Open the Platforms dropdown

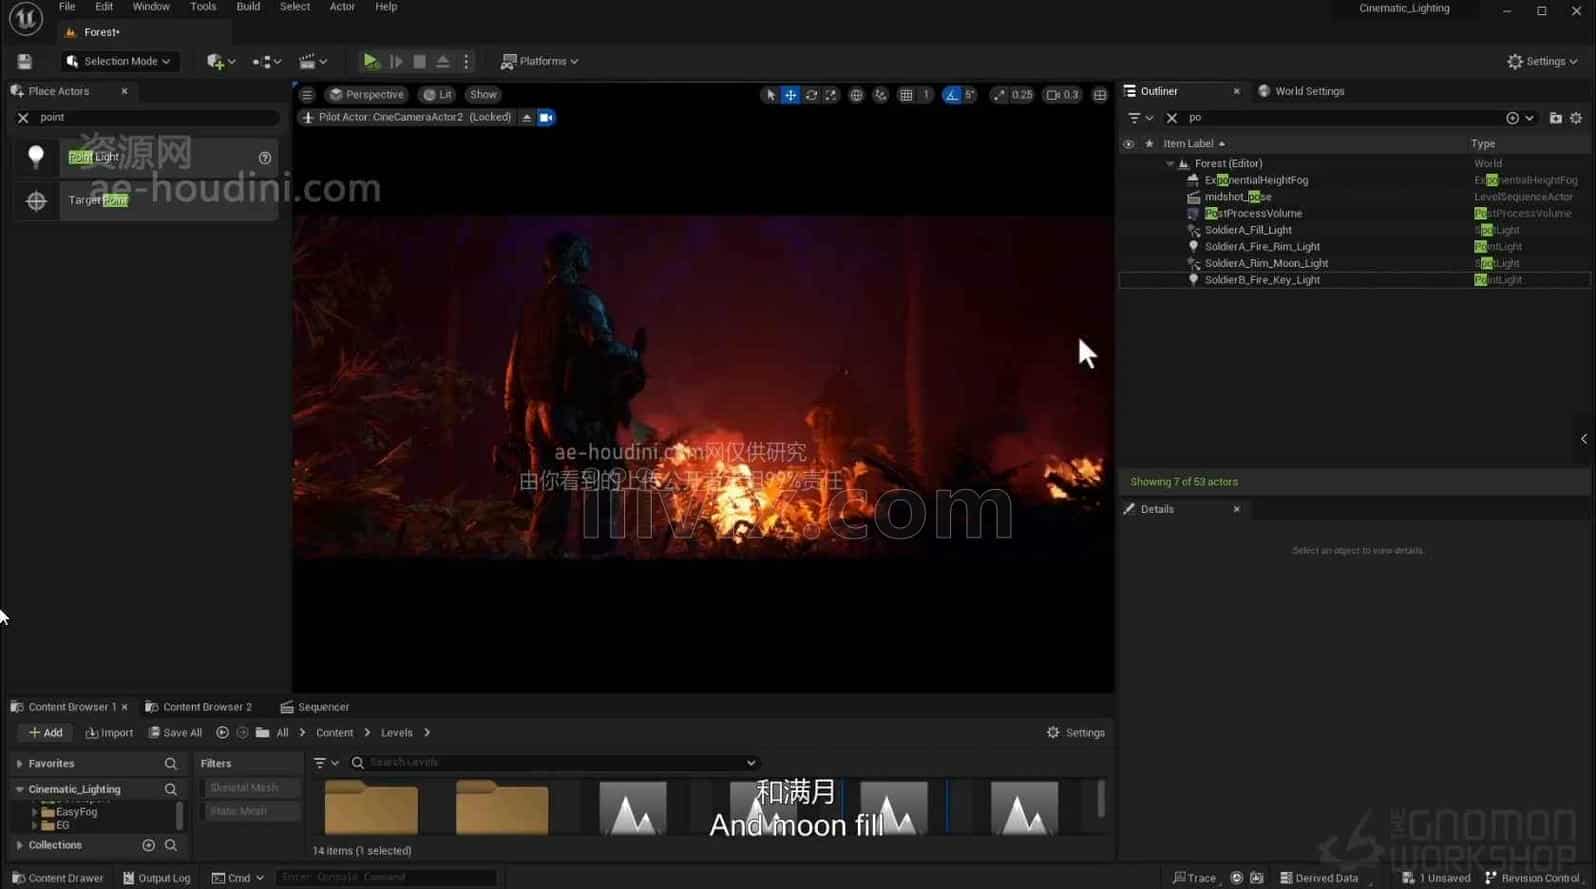(x=539, y=61)
